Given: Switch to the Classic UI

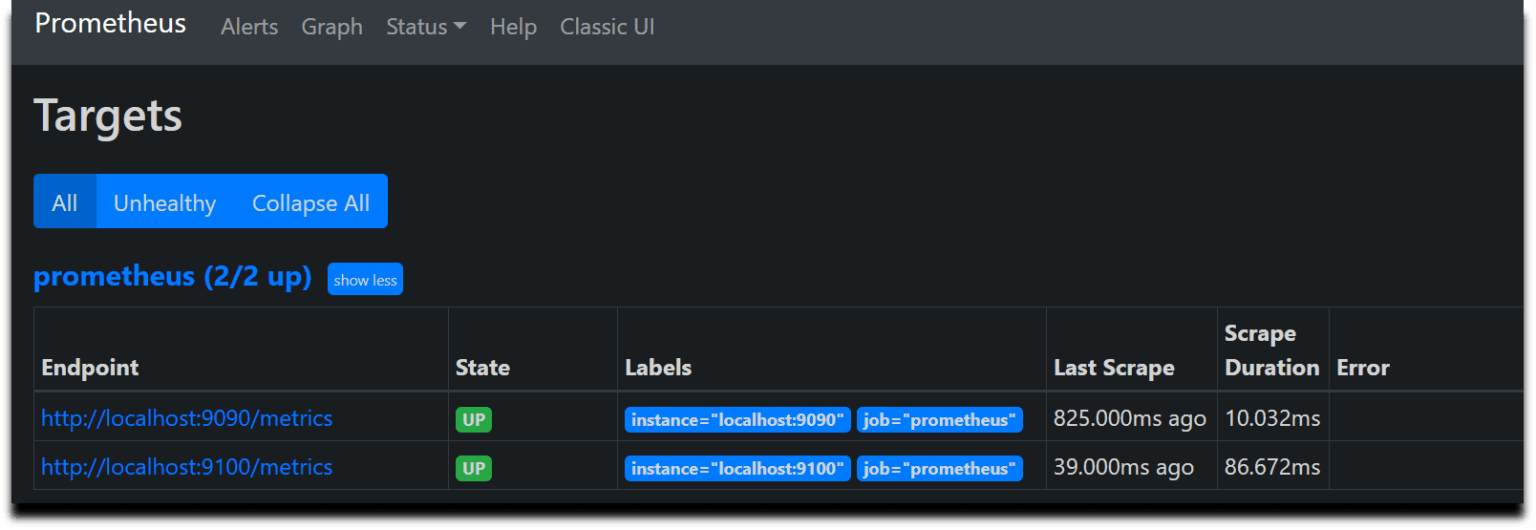Looking at the screenshot, I should (x=607, y=27).
